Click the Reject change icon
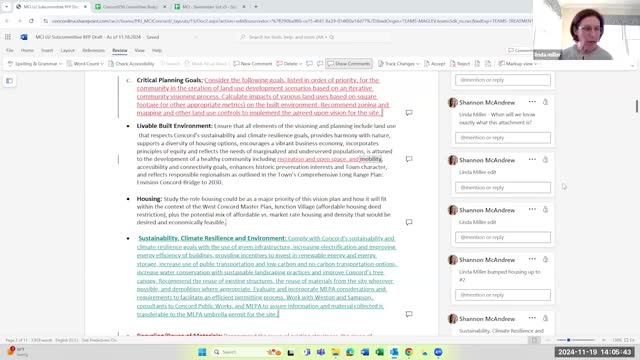The height and width of the screenshot is (360, 640). tap(453, 64)
